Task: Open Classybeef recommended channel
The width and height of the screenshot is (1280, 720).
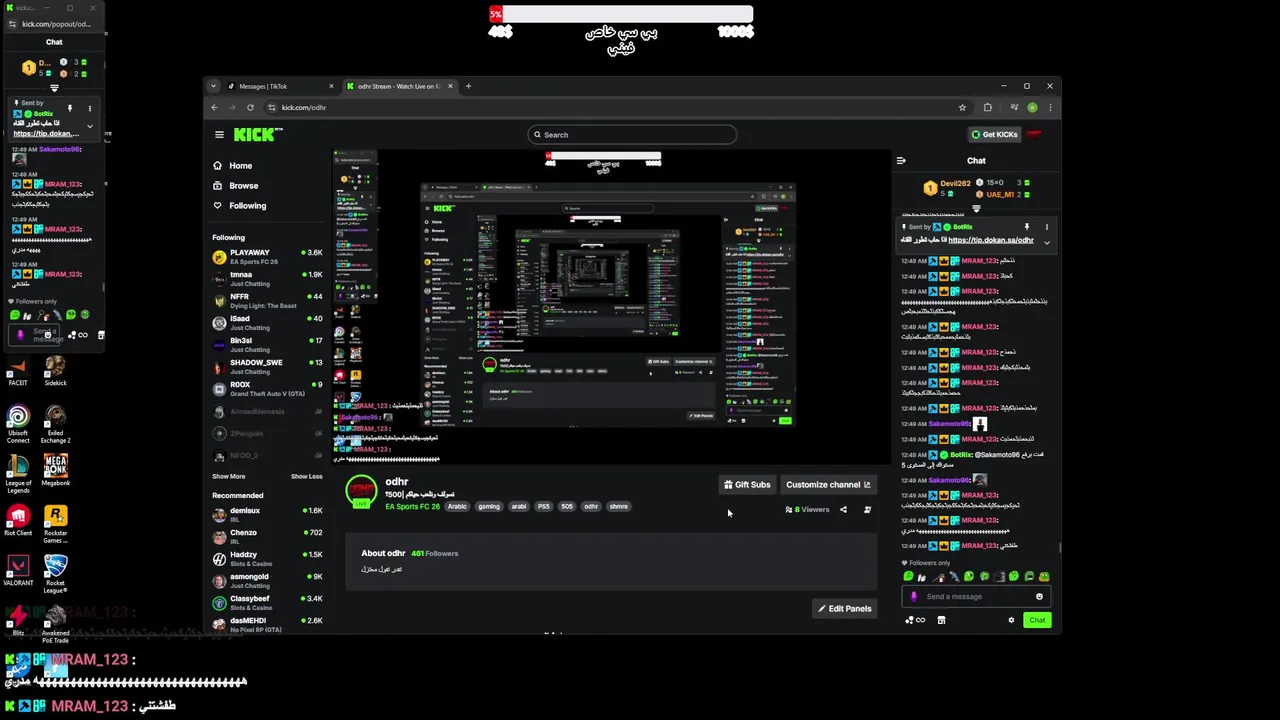Action: click(267, 603)
